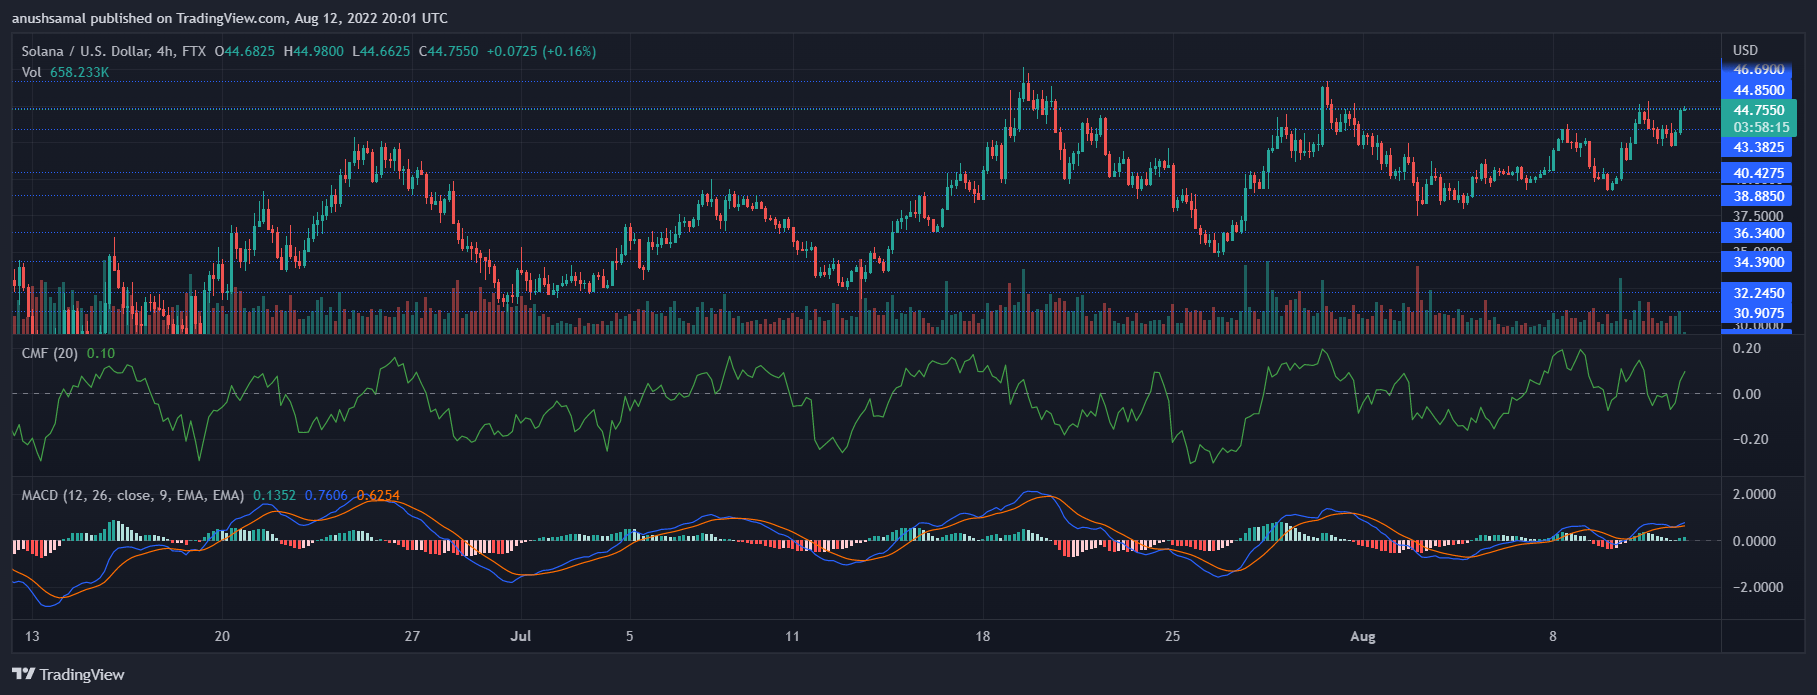Select the low value L44.6625
The height and width of the screenshot is (695, 1817).
(x=381, y=51)
